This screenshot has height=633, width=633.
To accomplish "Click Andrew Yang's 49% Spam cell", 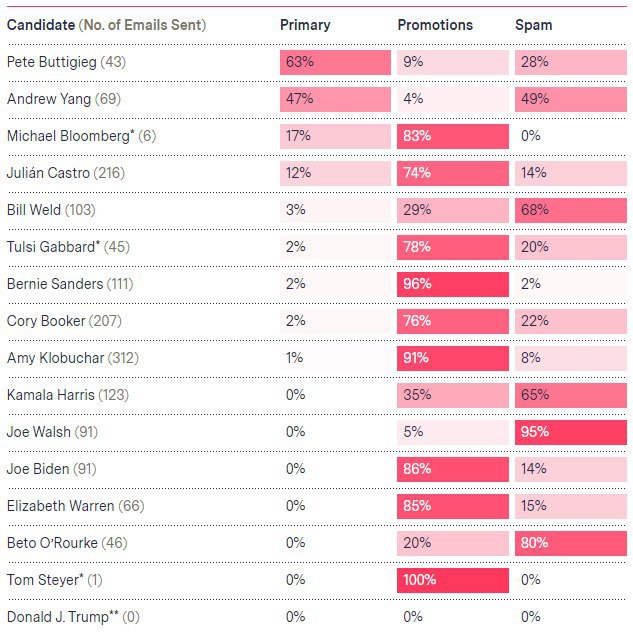I will tap(570, 99).
